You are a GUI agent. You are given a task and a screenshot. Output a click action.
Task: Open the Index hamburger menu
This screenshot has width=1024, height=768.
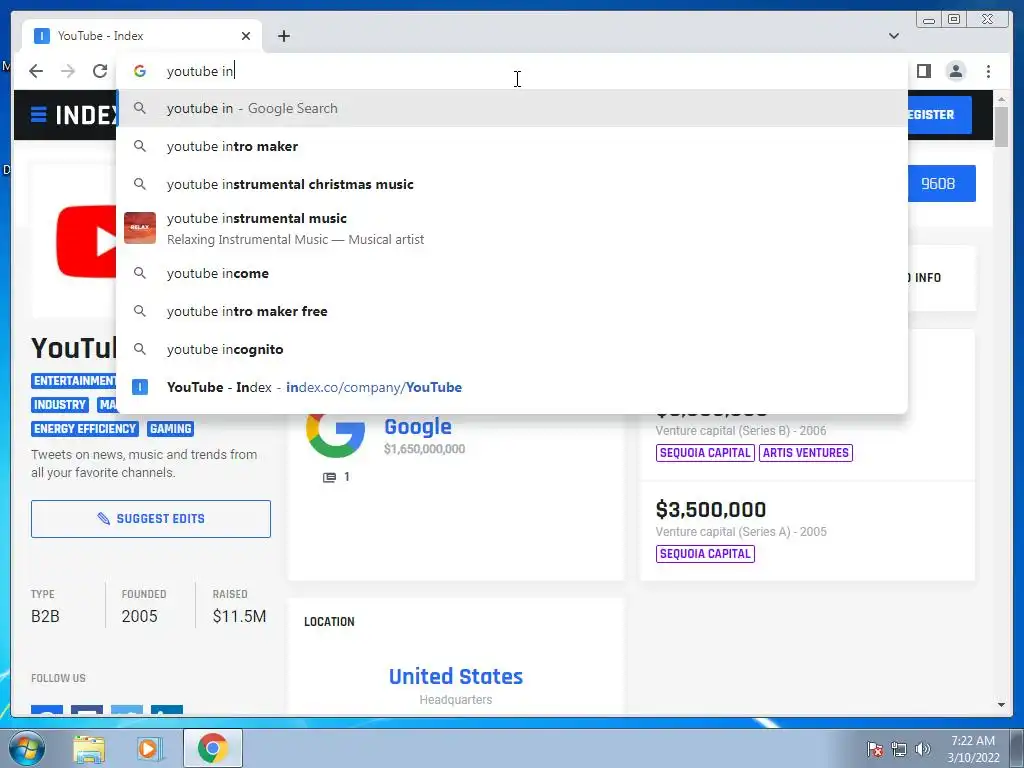click(x=39, y=115)
